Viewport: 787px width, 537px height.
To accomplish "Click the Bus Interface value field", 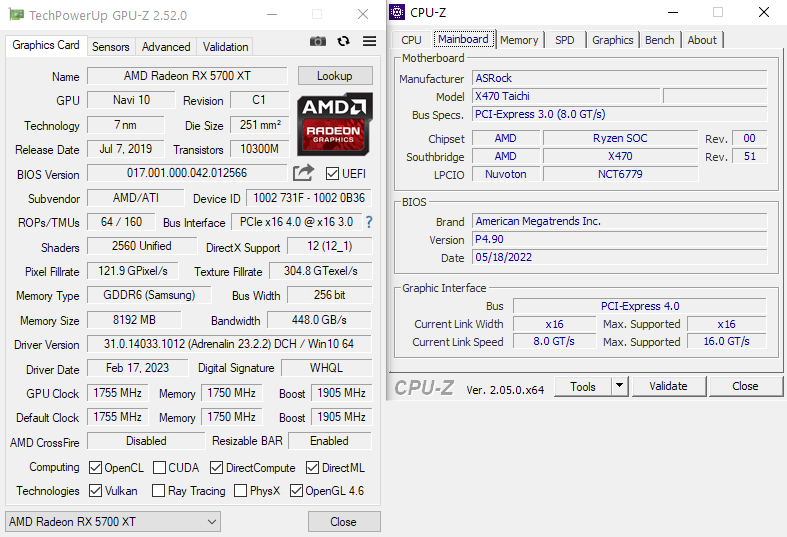I will click(x=297, y=222).
